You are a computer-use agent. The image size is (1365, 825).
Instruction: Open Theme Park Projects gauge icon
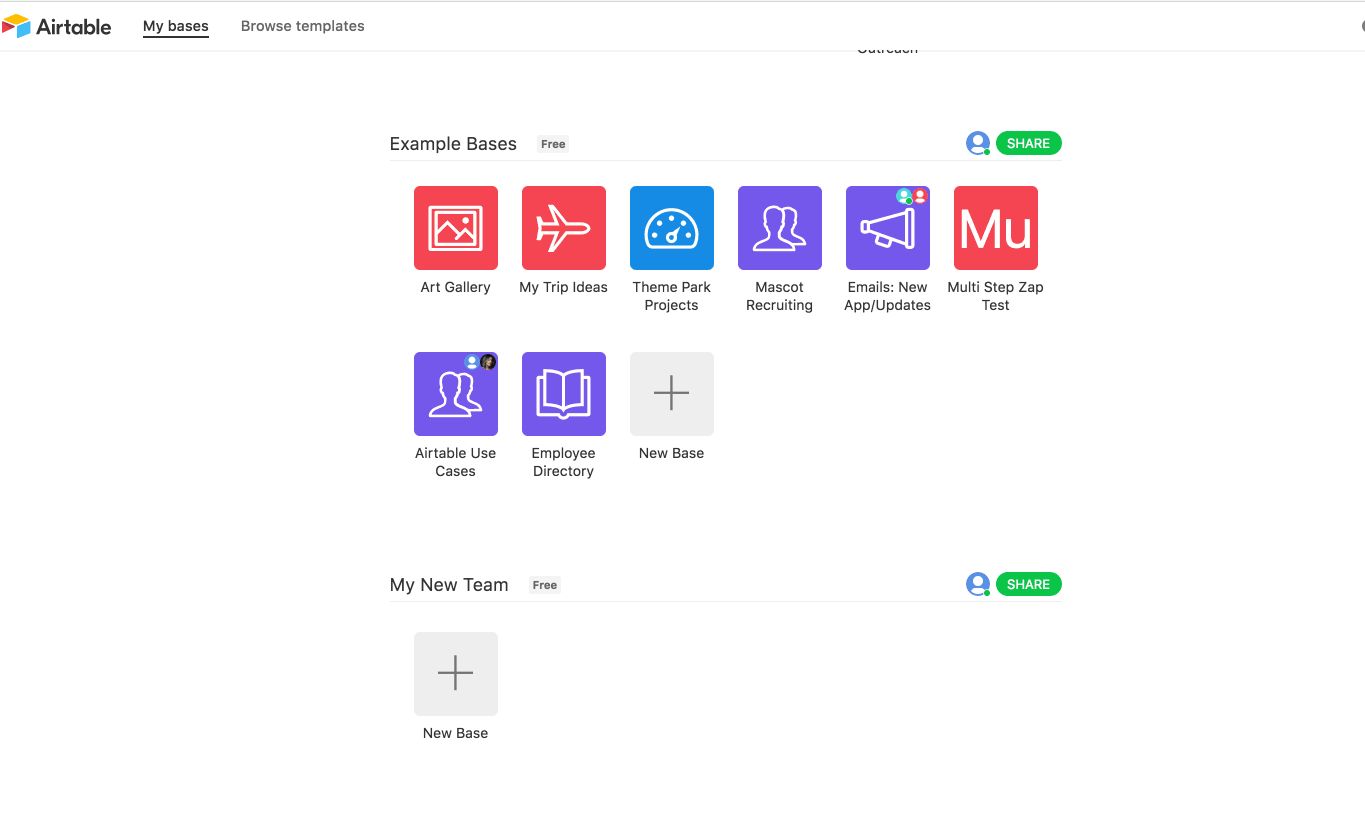click(671, 228)
